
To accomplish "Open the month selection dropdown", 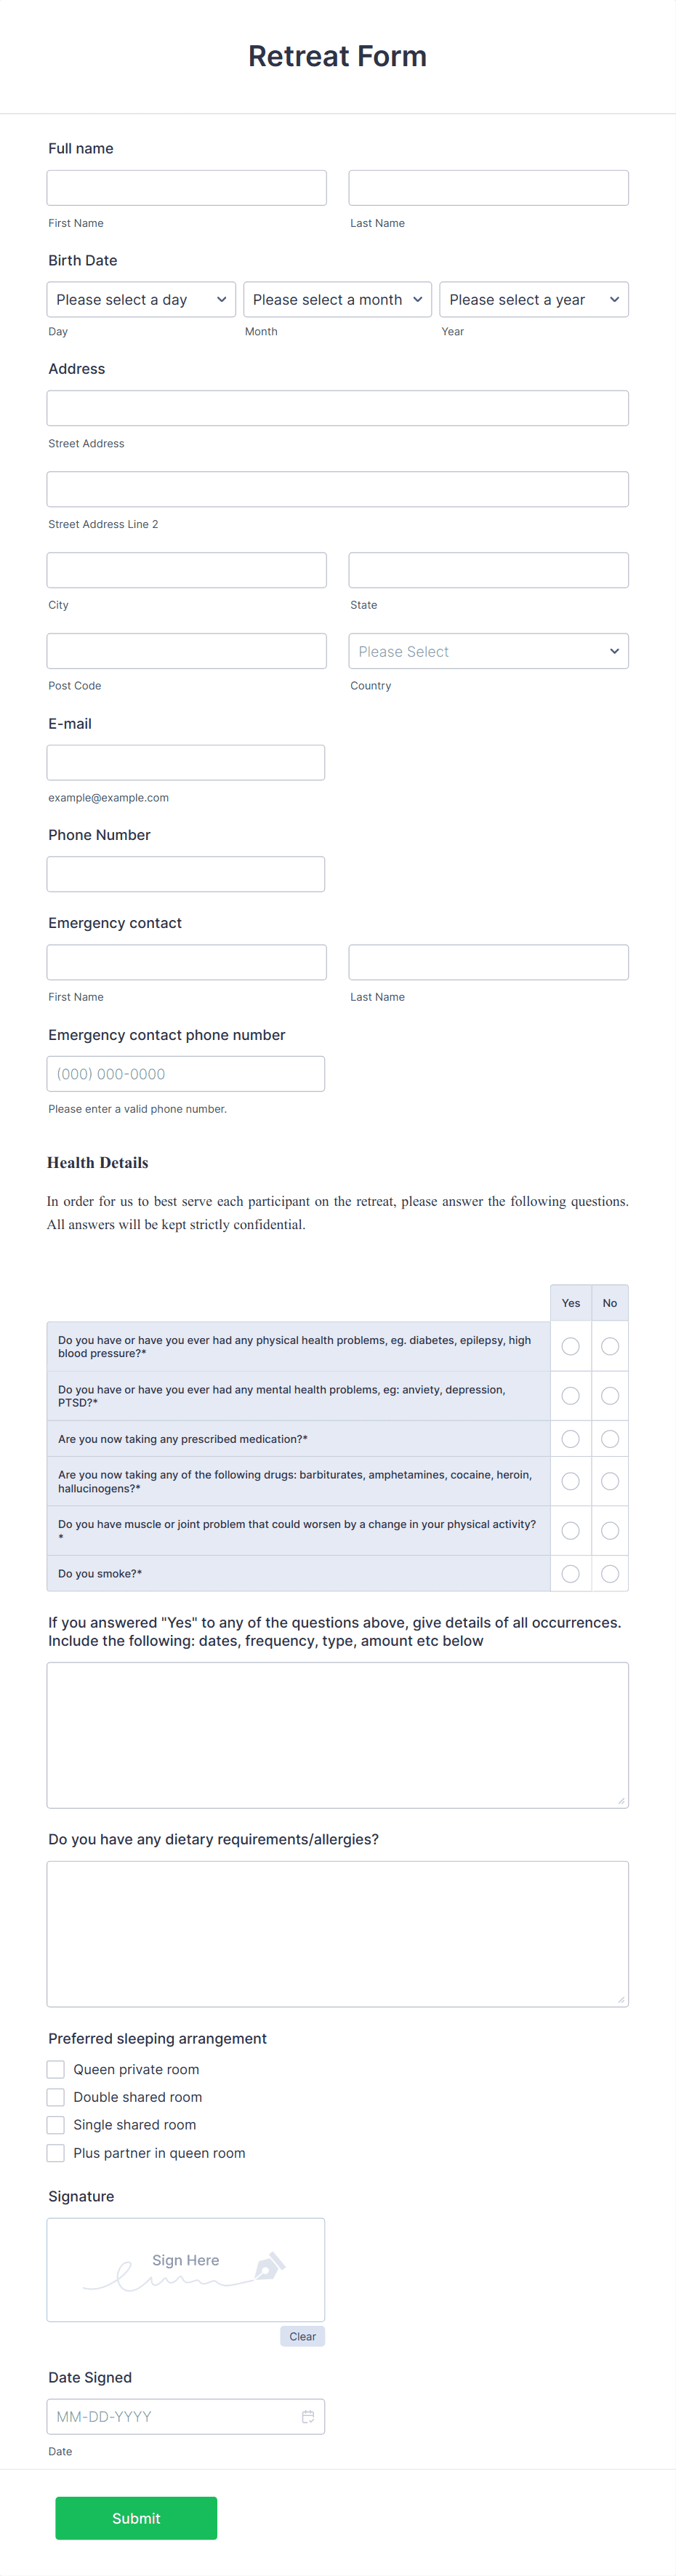I will point(337,299).
